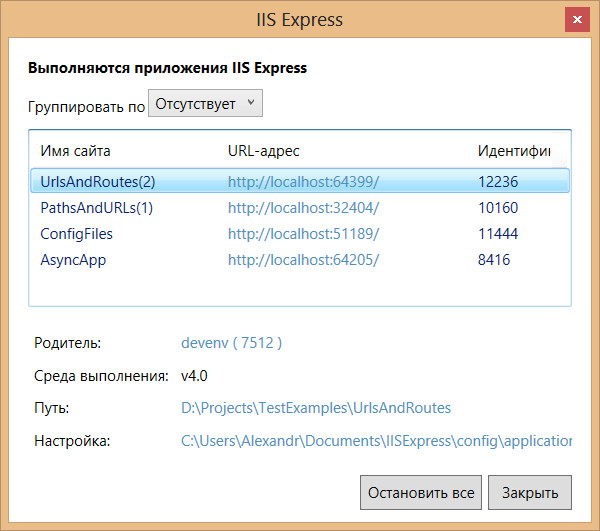Open parent process devenv ( 7512 ) link

click(232, 343)
